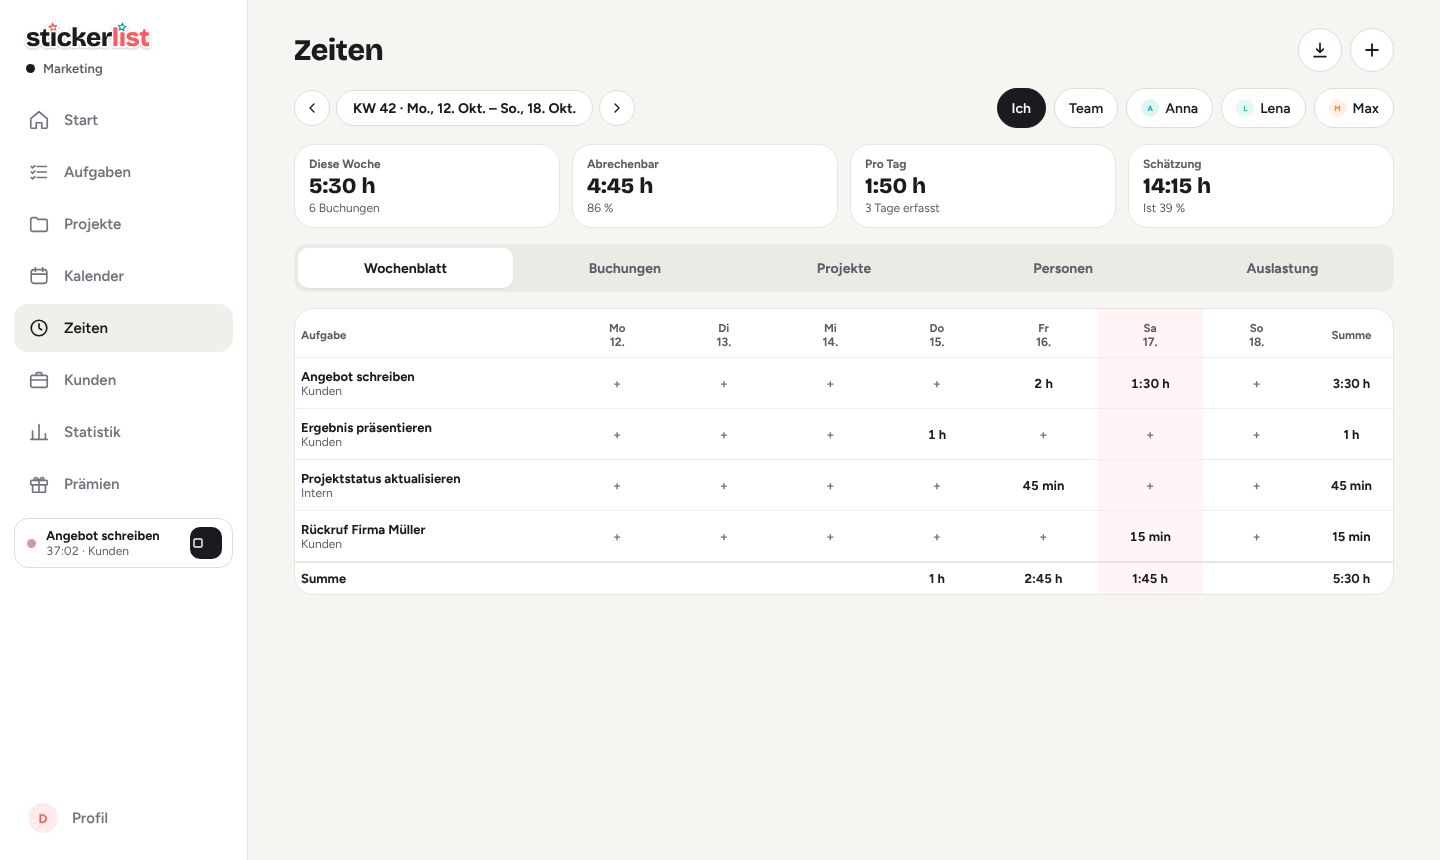Screen dimensions: 1440x860
Task: Click the Schätzung 14:15 h card
Action: 1261,186
